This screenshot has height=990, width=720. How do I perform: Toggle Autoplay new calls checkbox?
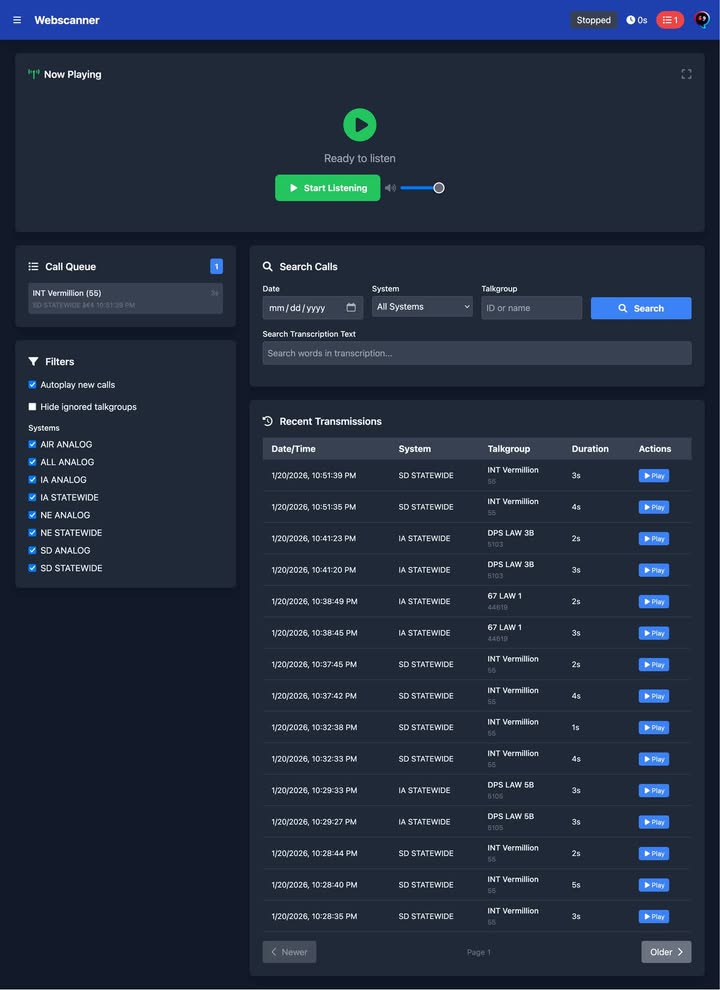click(x=32, y=385)
